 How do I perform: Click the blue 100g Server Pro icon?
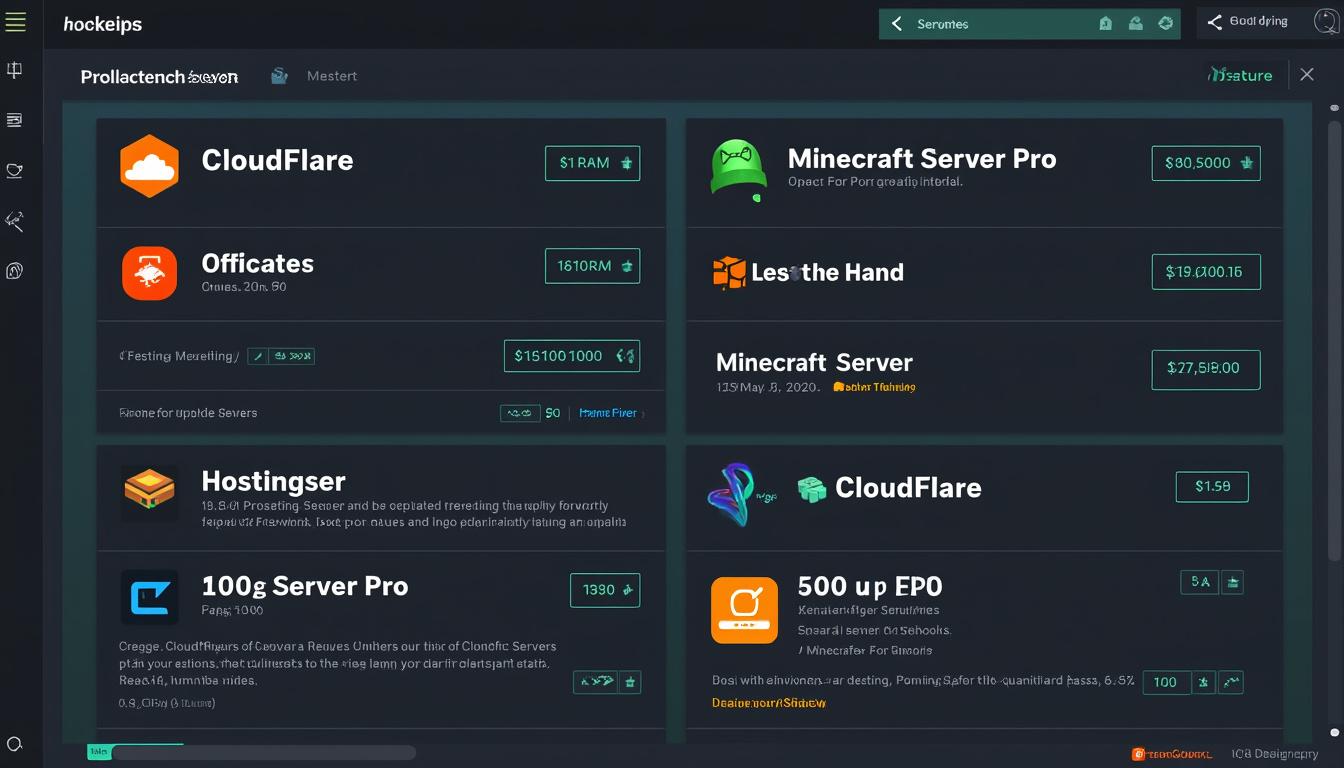[x=149, y=598]
